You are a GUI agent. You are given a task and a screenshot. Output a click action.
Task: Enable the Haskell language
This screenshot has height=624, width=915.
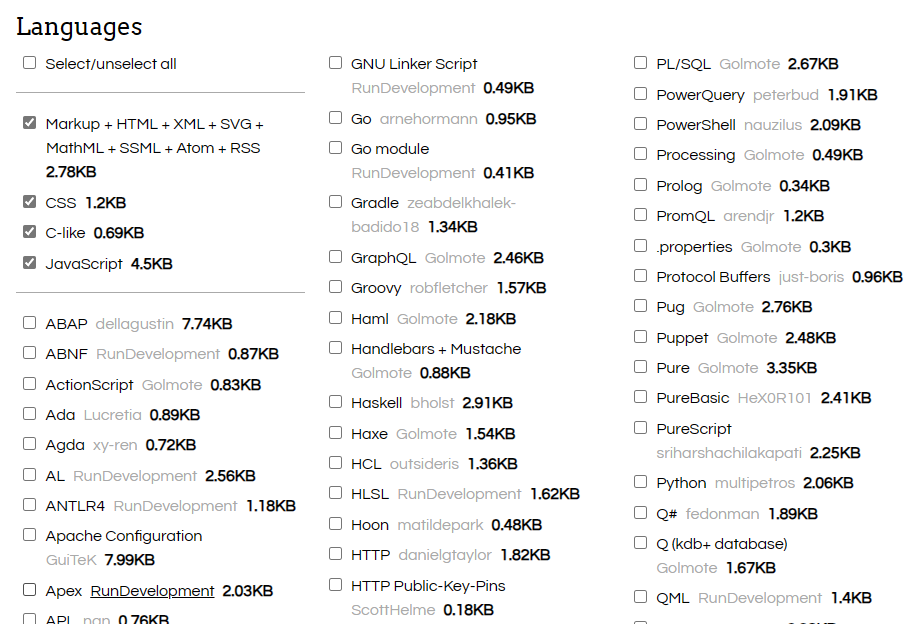pos(335,402)
